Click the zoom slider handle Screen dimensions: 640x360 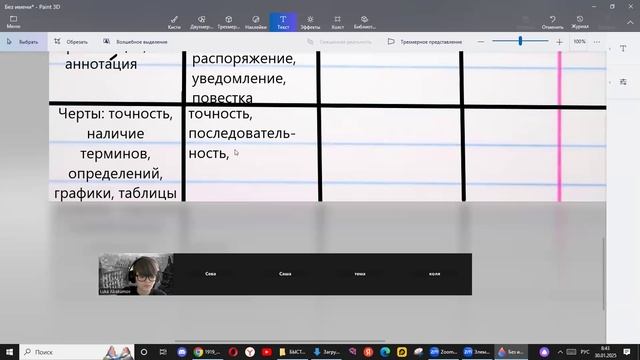tap(520, 41)
